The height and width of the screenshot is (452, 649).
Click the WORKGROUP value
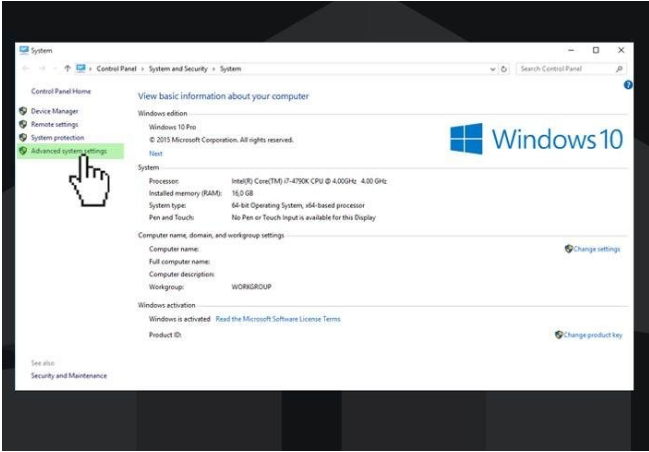point(251,287)
